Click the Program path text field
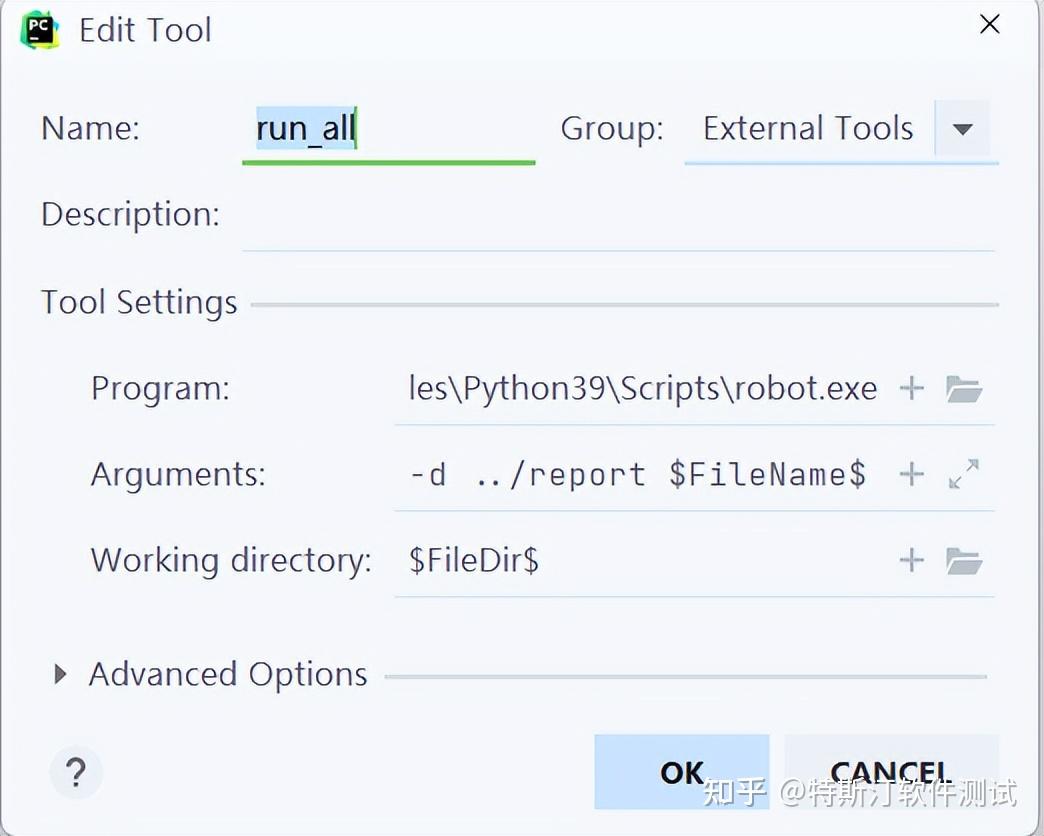This screenshot has width=1044, height=836. click(642, 388)
